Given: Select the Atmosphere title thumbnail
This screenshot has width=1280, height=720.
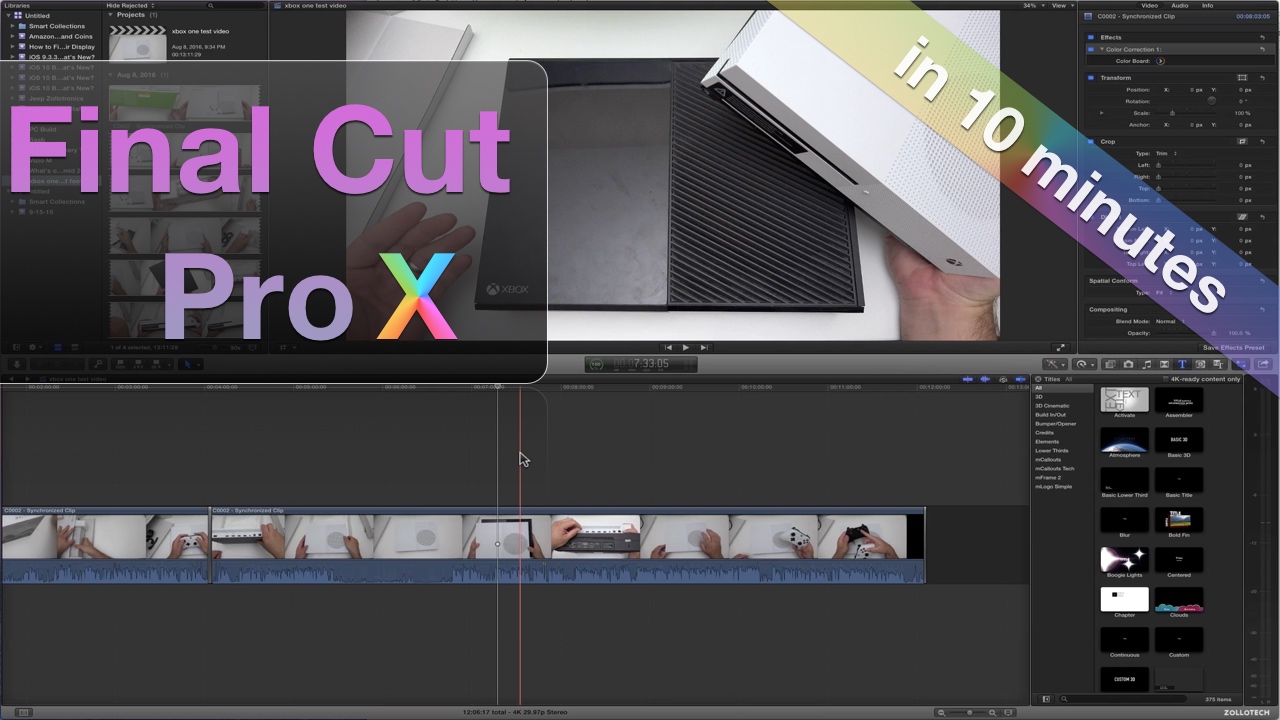Looking at the screenshot, I should click(1124, 438).
